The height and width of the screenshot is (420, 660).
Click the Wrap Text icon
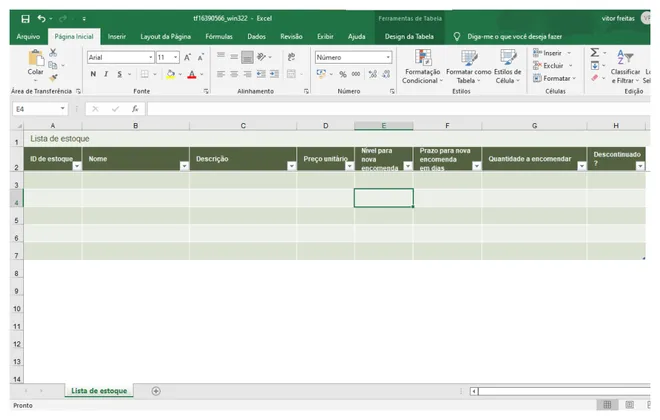pos(291,57)
